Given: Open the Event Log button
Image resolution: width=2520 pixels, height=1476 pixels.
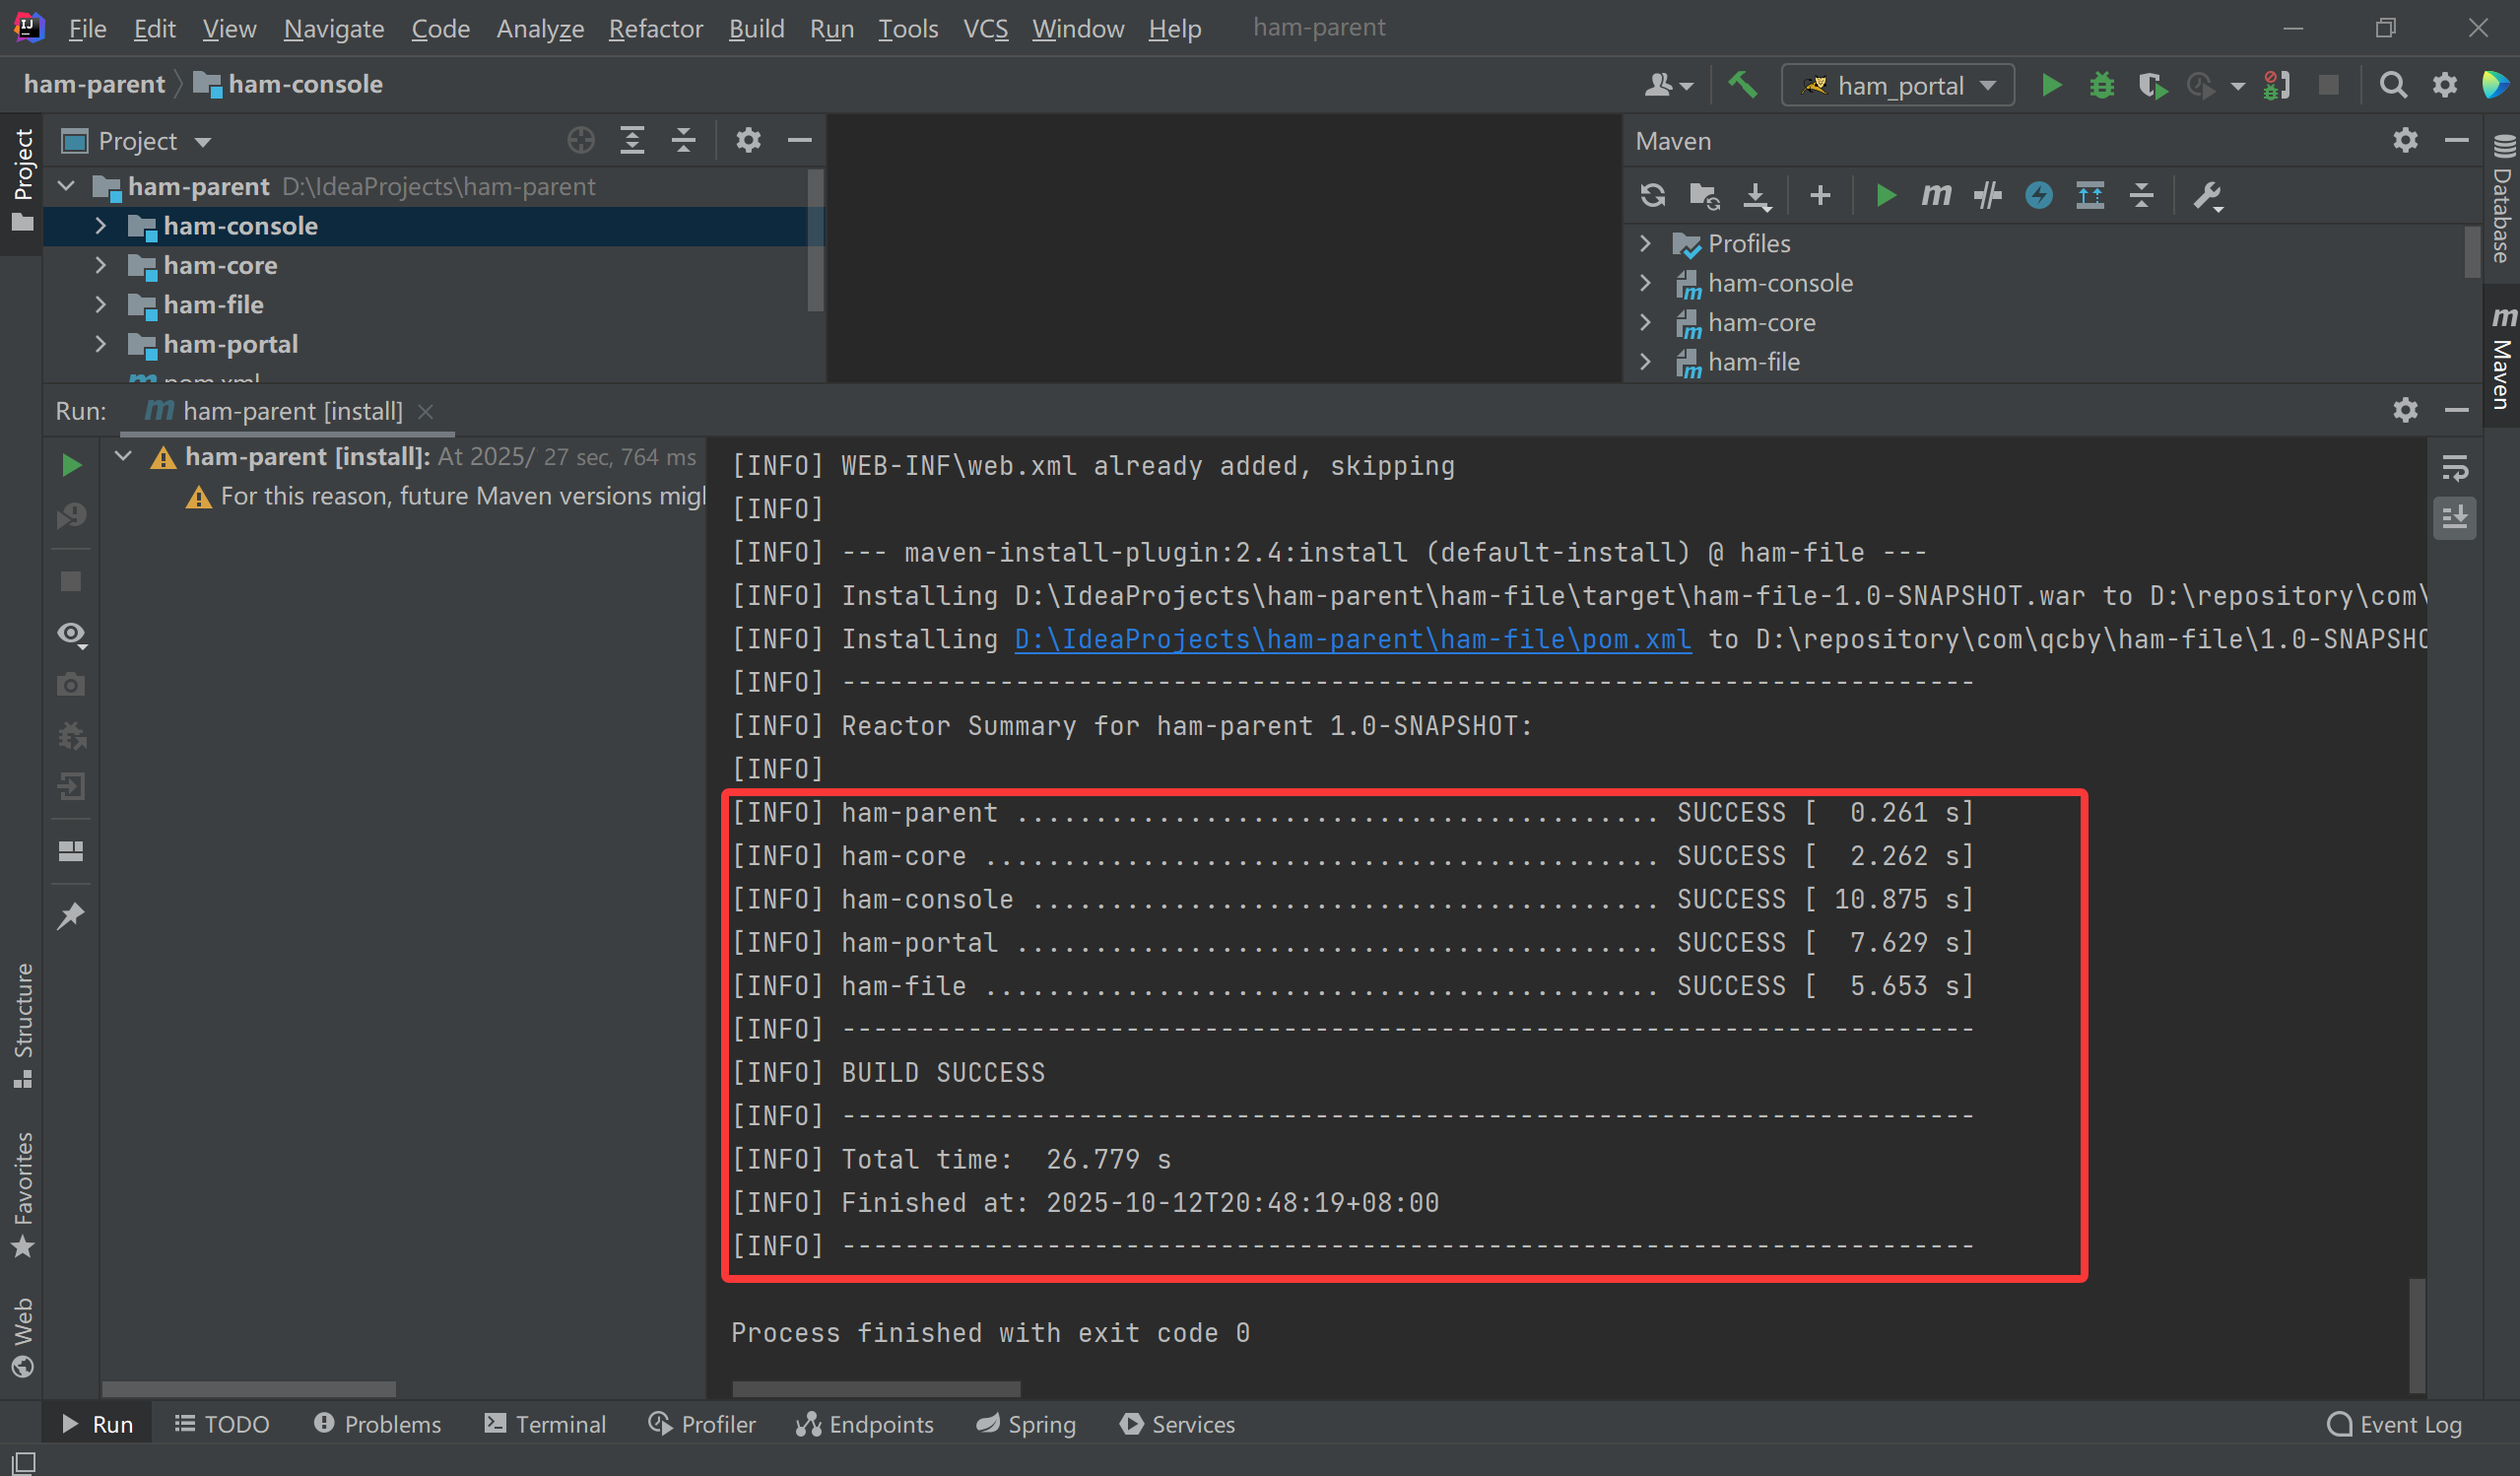Looking at the screenshot, I should point(2395,1423).
